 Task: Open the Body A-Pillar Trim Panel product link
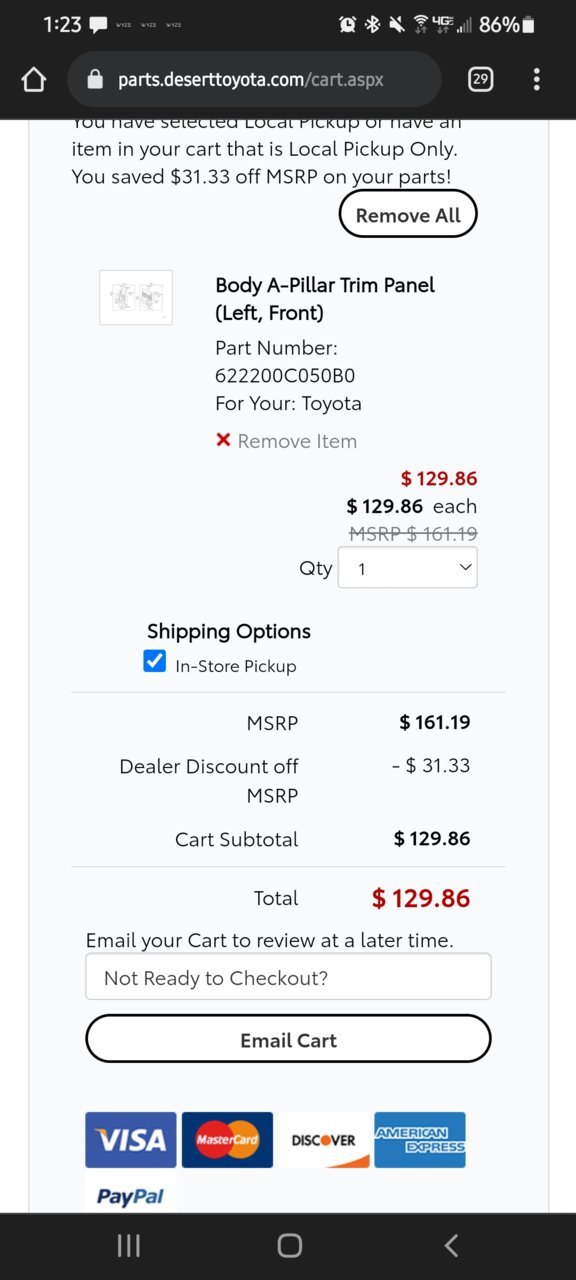(x=325, y=299)
